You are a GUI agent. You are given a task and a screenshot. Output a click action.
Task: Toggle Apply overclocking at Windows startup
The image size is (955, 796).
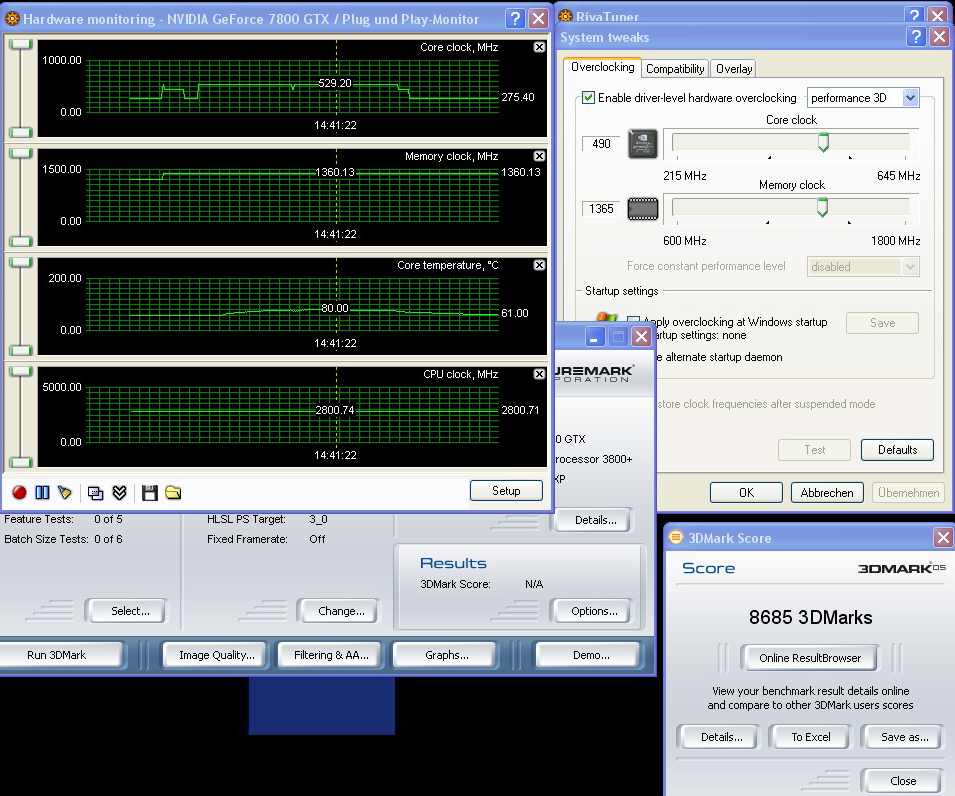[633, 322]
